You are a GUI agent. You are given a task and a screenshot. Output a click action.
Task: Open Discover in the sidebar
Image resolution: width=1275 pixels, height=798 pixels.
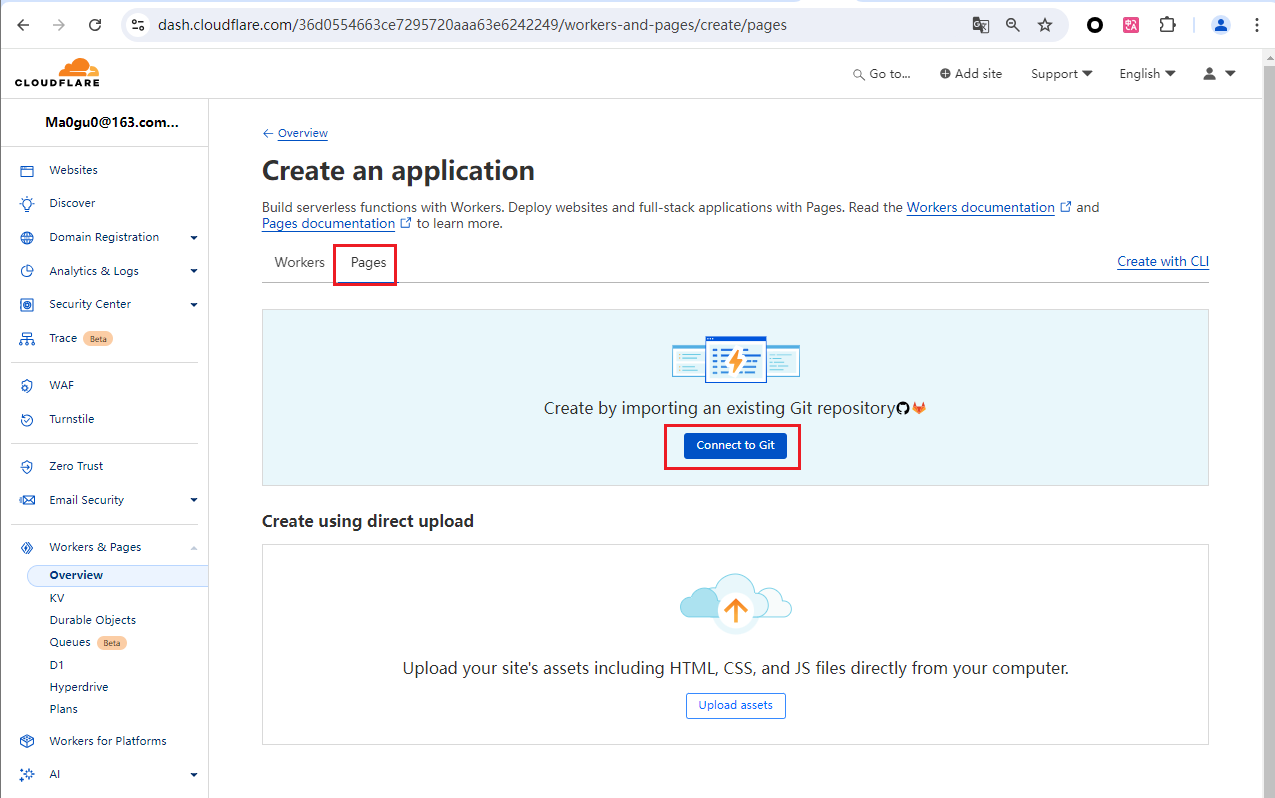tap(72, 204)
